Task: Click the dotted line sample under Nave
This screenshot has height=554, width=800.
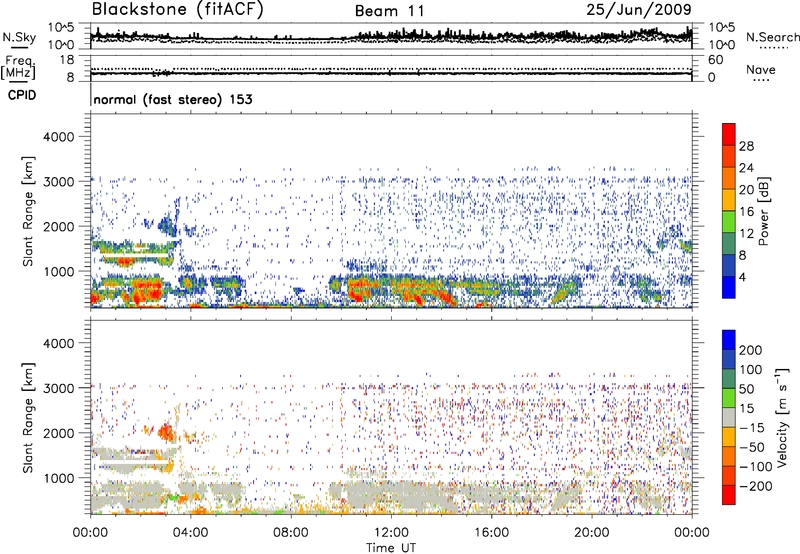Action: [x=762, y=80]
